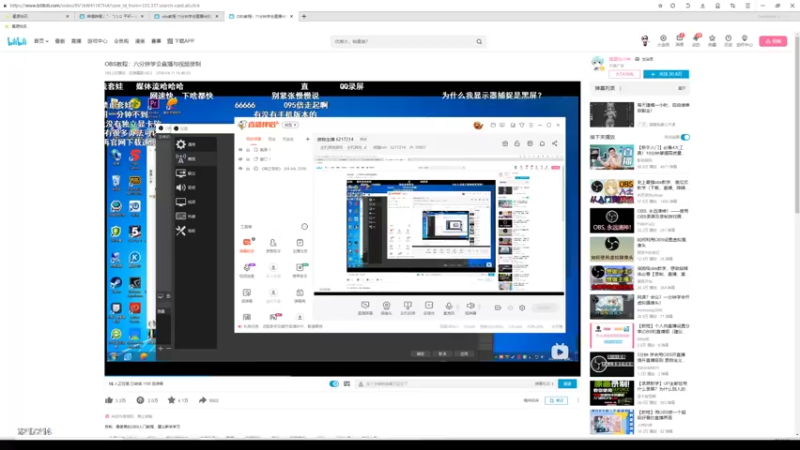Image resolution: width=800 pixels, height=450 pixels.
Task: Open 直播 in the top navigation
Action: click(x=76, y=41)
